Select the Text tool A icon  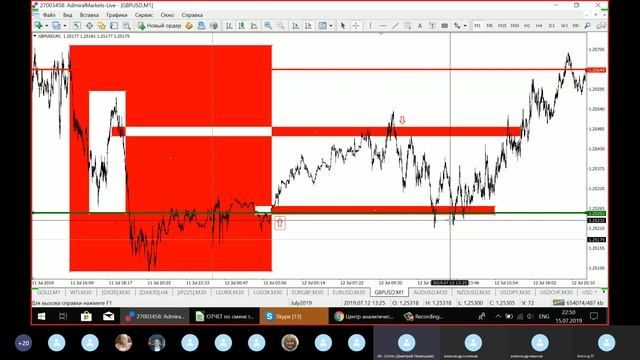tap(420, 26)
